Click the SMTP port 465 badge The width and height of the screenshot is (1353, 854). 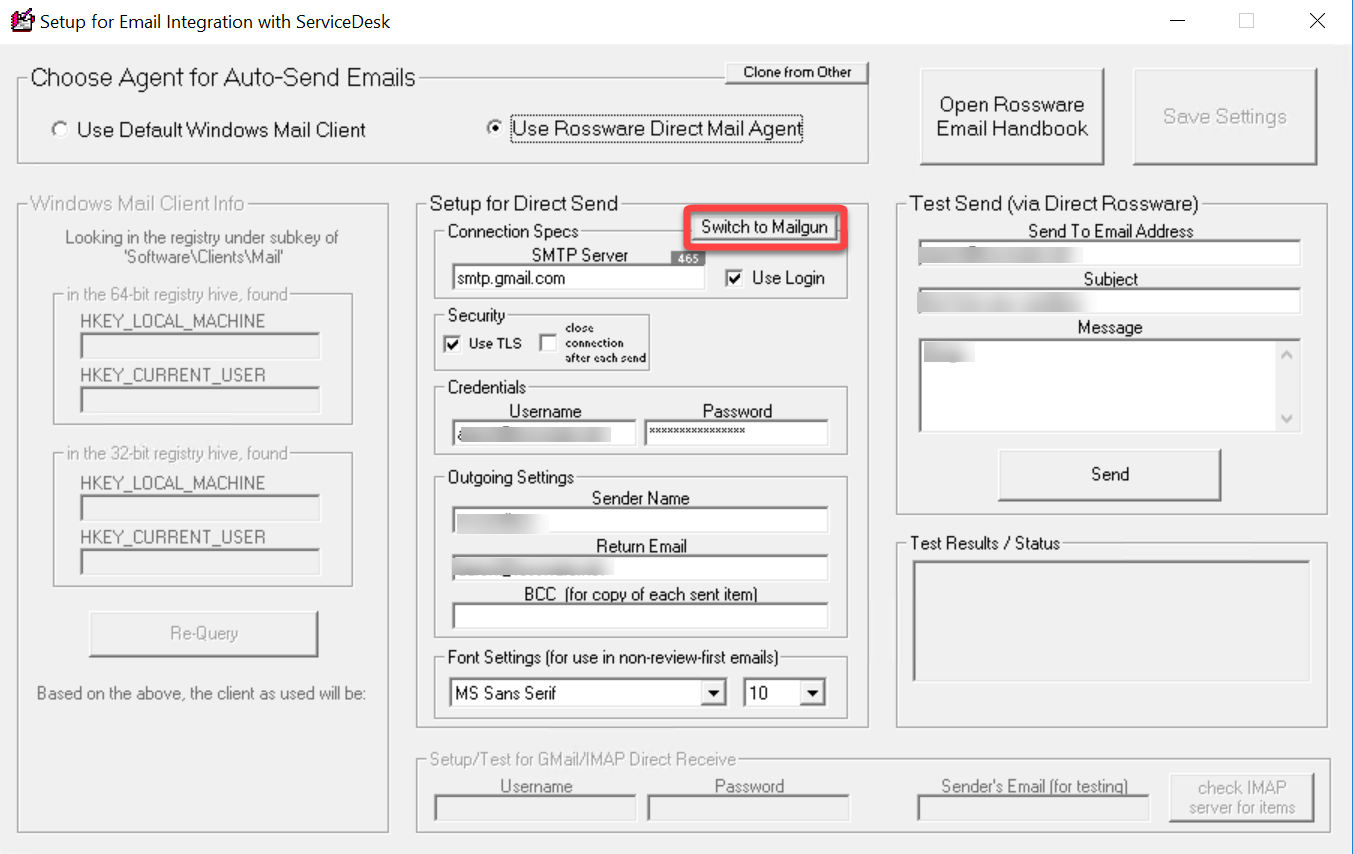[x=688, y=258]
